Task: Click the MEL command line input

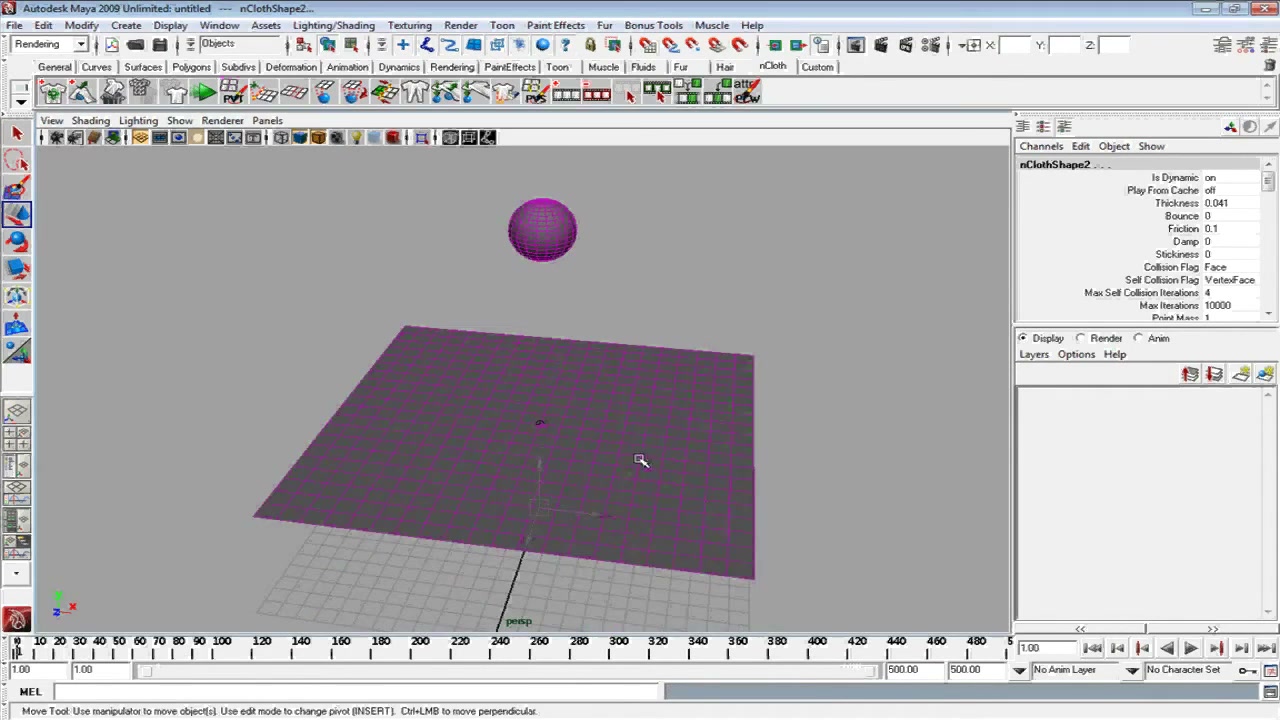Action: 358,692
